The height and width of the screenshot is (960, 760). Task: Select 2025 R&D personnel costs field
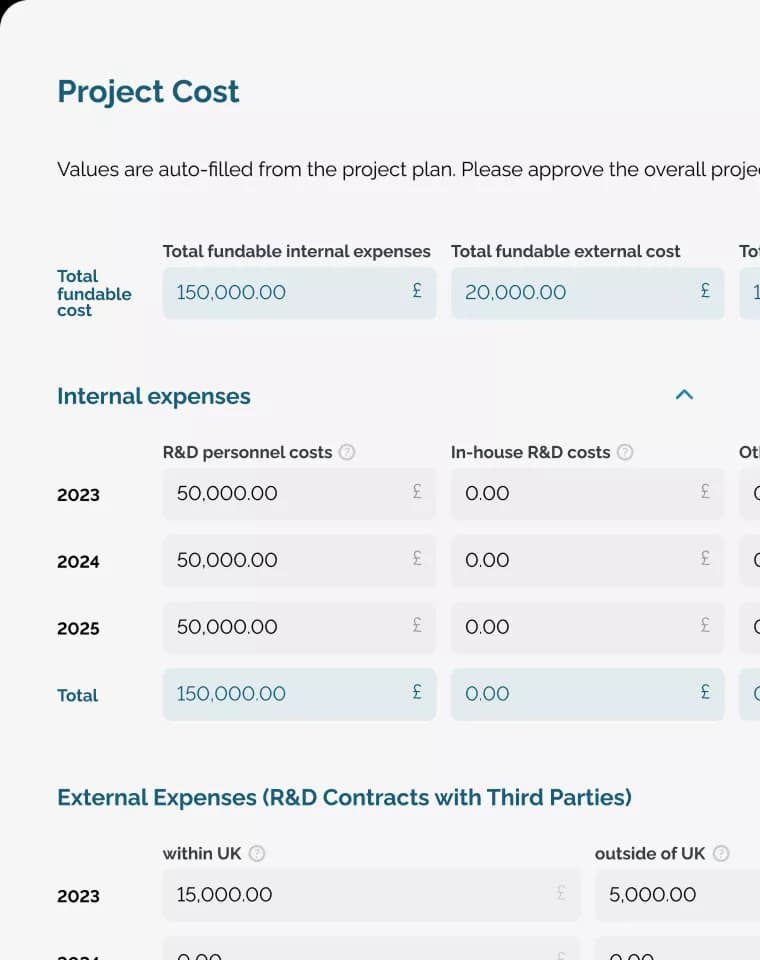pos(299,627)
